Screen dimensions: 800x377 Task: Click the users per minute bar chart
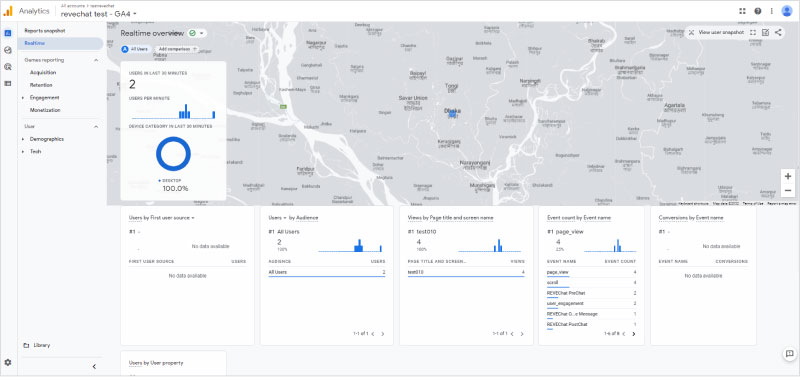(x=173, y=111)
